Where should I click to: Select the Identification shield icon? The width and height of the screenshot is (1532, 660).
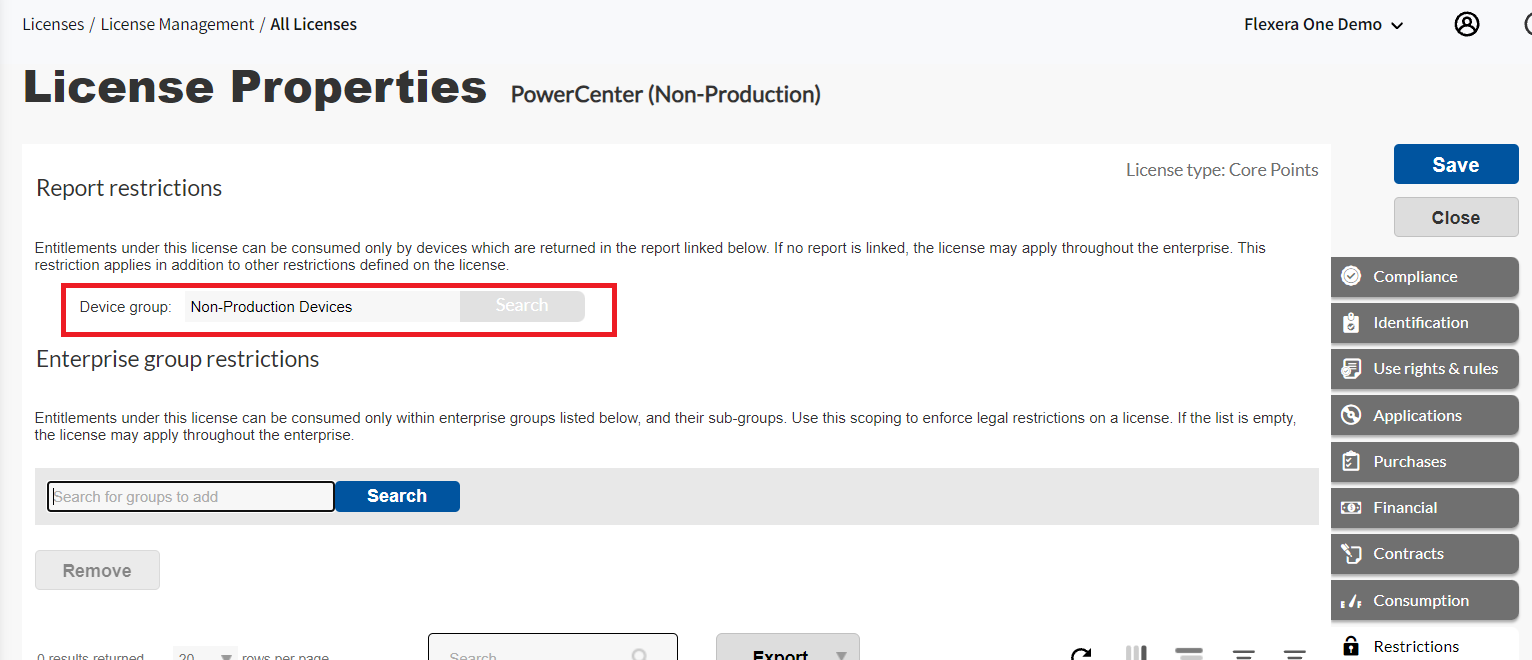click(1351, 322)
